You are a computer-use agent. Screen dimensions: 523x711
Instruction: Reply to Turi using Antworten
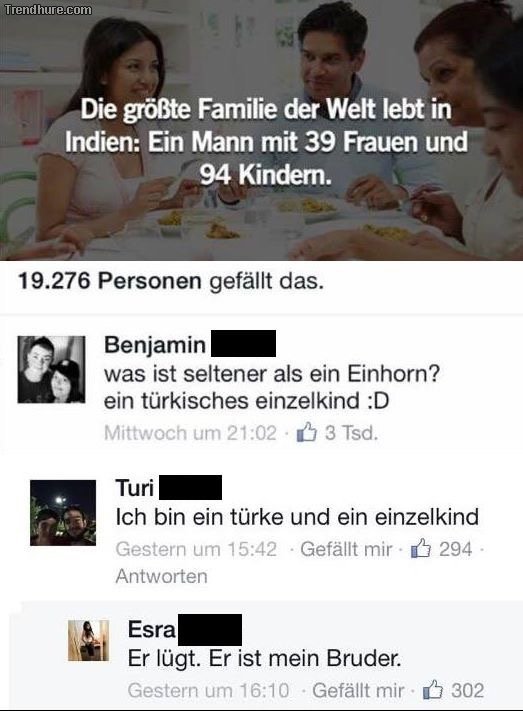click(x=161, y=576)
